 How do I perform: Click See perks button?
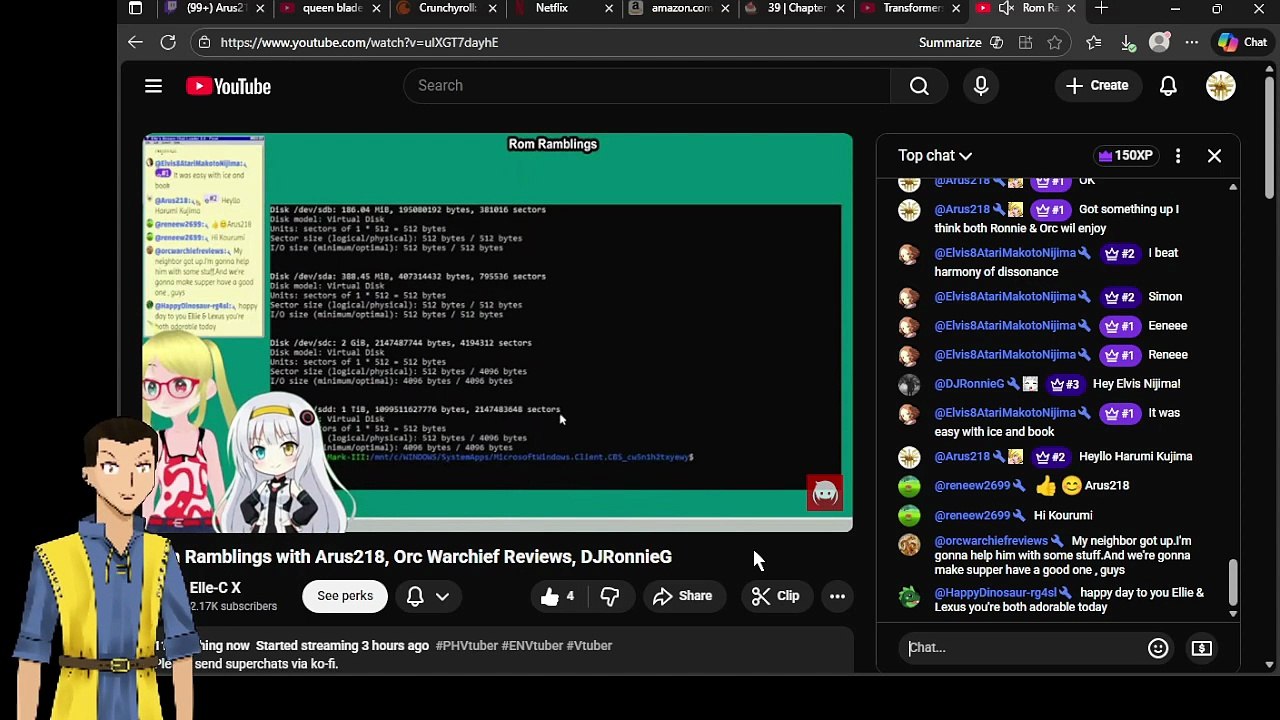point(345,596)
